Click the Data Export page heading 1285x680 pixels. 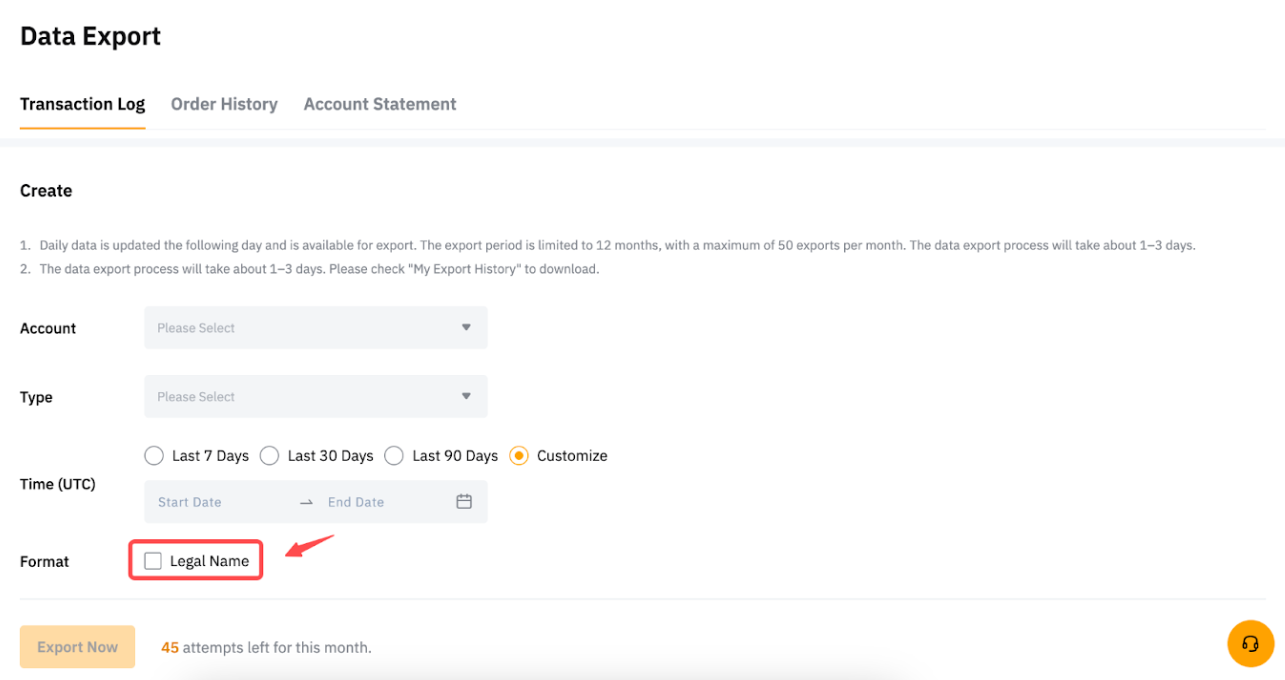tap(90, 37)
